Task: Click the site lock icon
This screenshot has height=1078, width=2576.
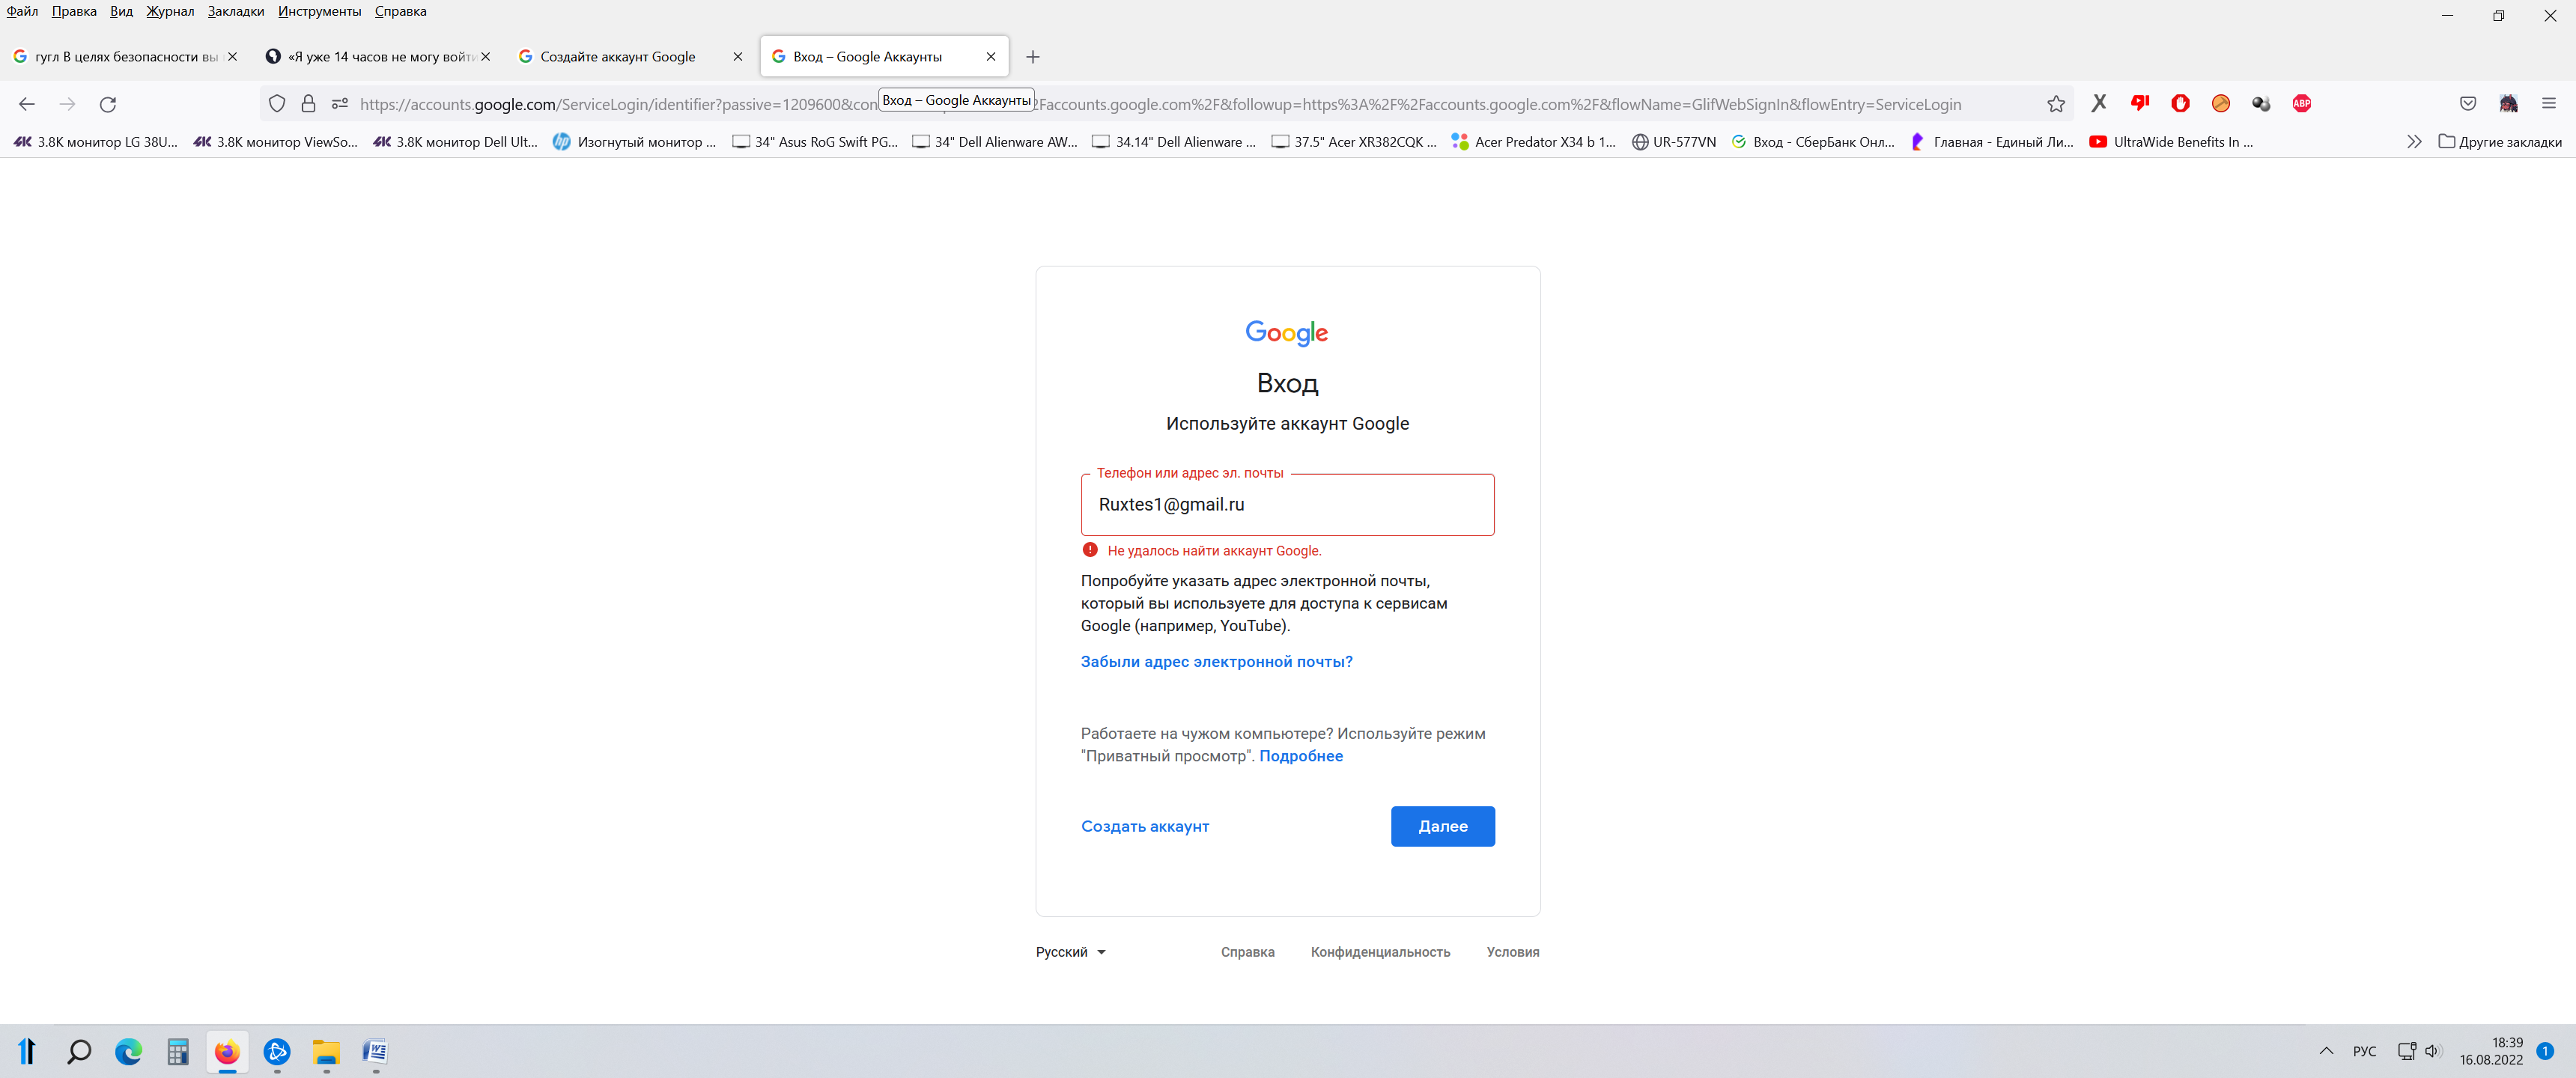Action: pos(308,104)
